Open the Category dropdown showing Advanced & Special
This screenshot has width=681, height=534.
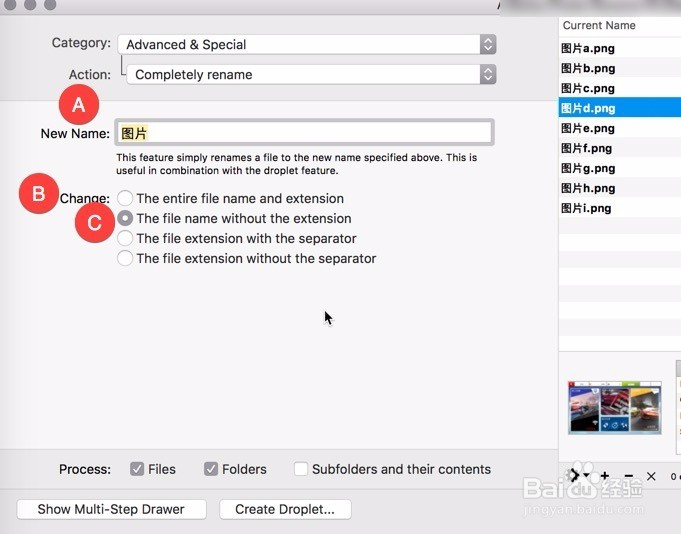307,44
